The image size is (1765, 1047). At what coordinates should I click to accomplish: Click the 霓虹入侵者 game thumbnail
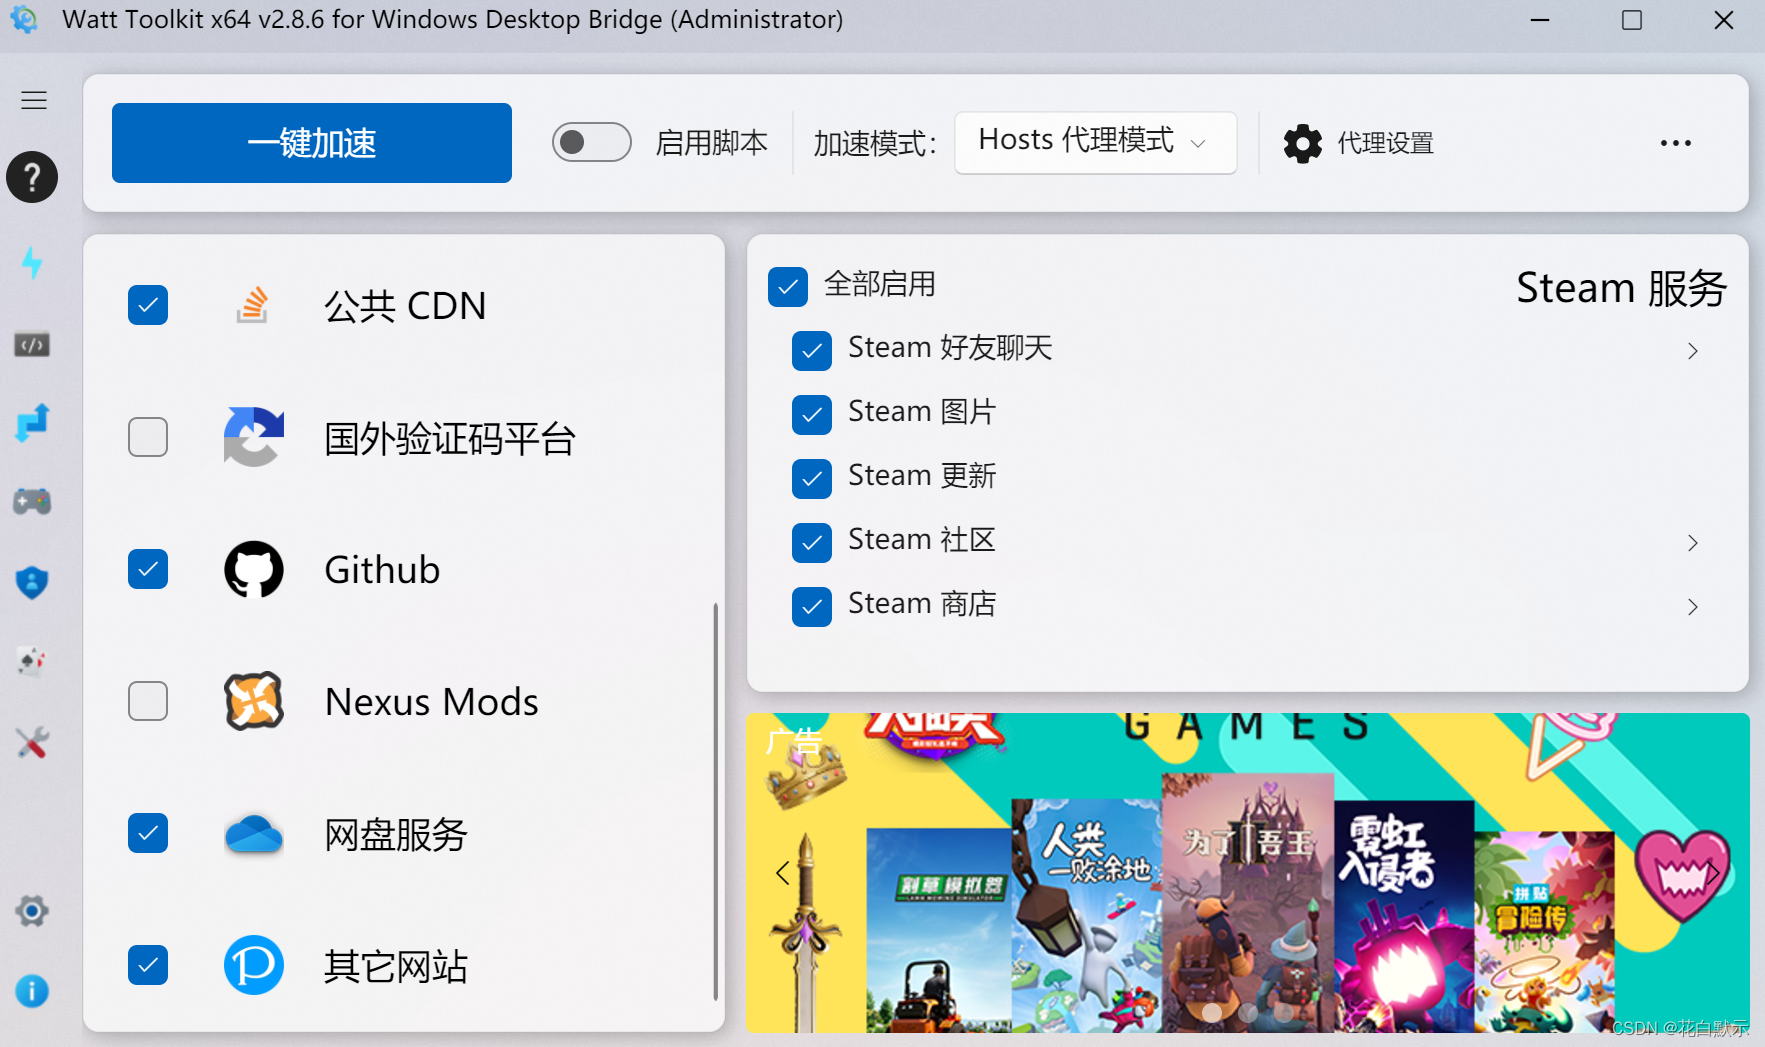(1404, 916)
